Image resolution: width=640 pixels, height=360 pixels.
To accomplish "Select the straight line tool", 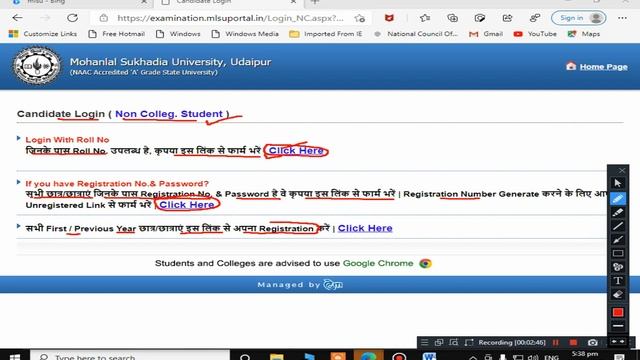I will 618,226.
